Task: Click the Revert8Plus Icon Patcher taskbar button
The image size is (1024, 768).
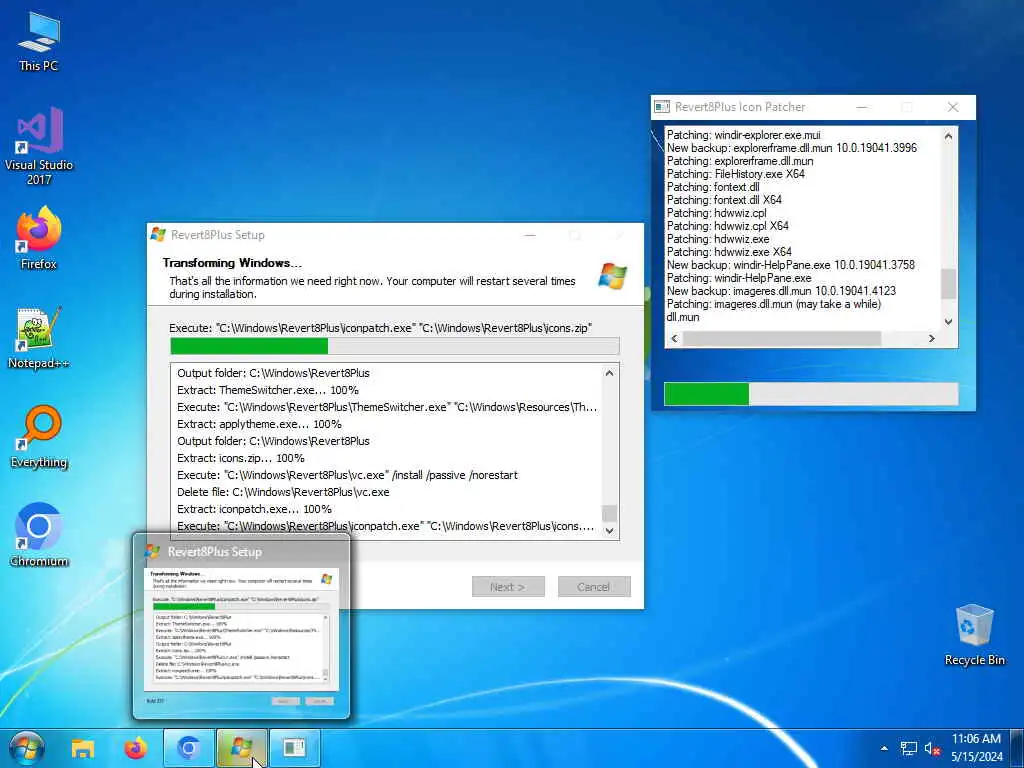Action: pyautogui.click(x=295, y=748)
